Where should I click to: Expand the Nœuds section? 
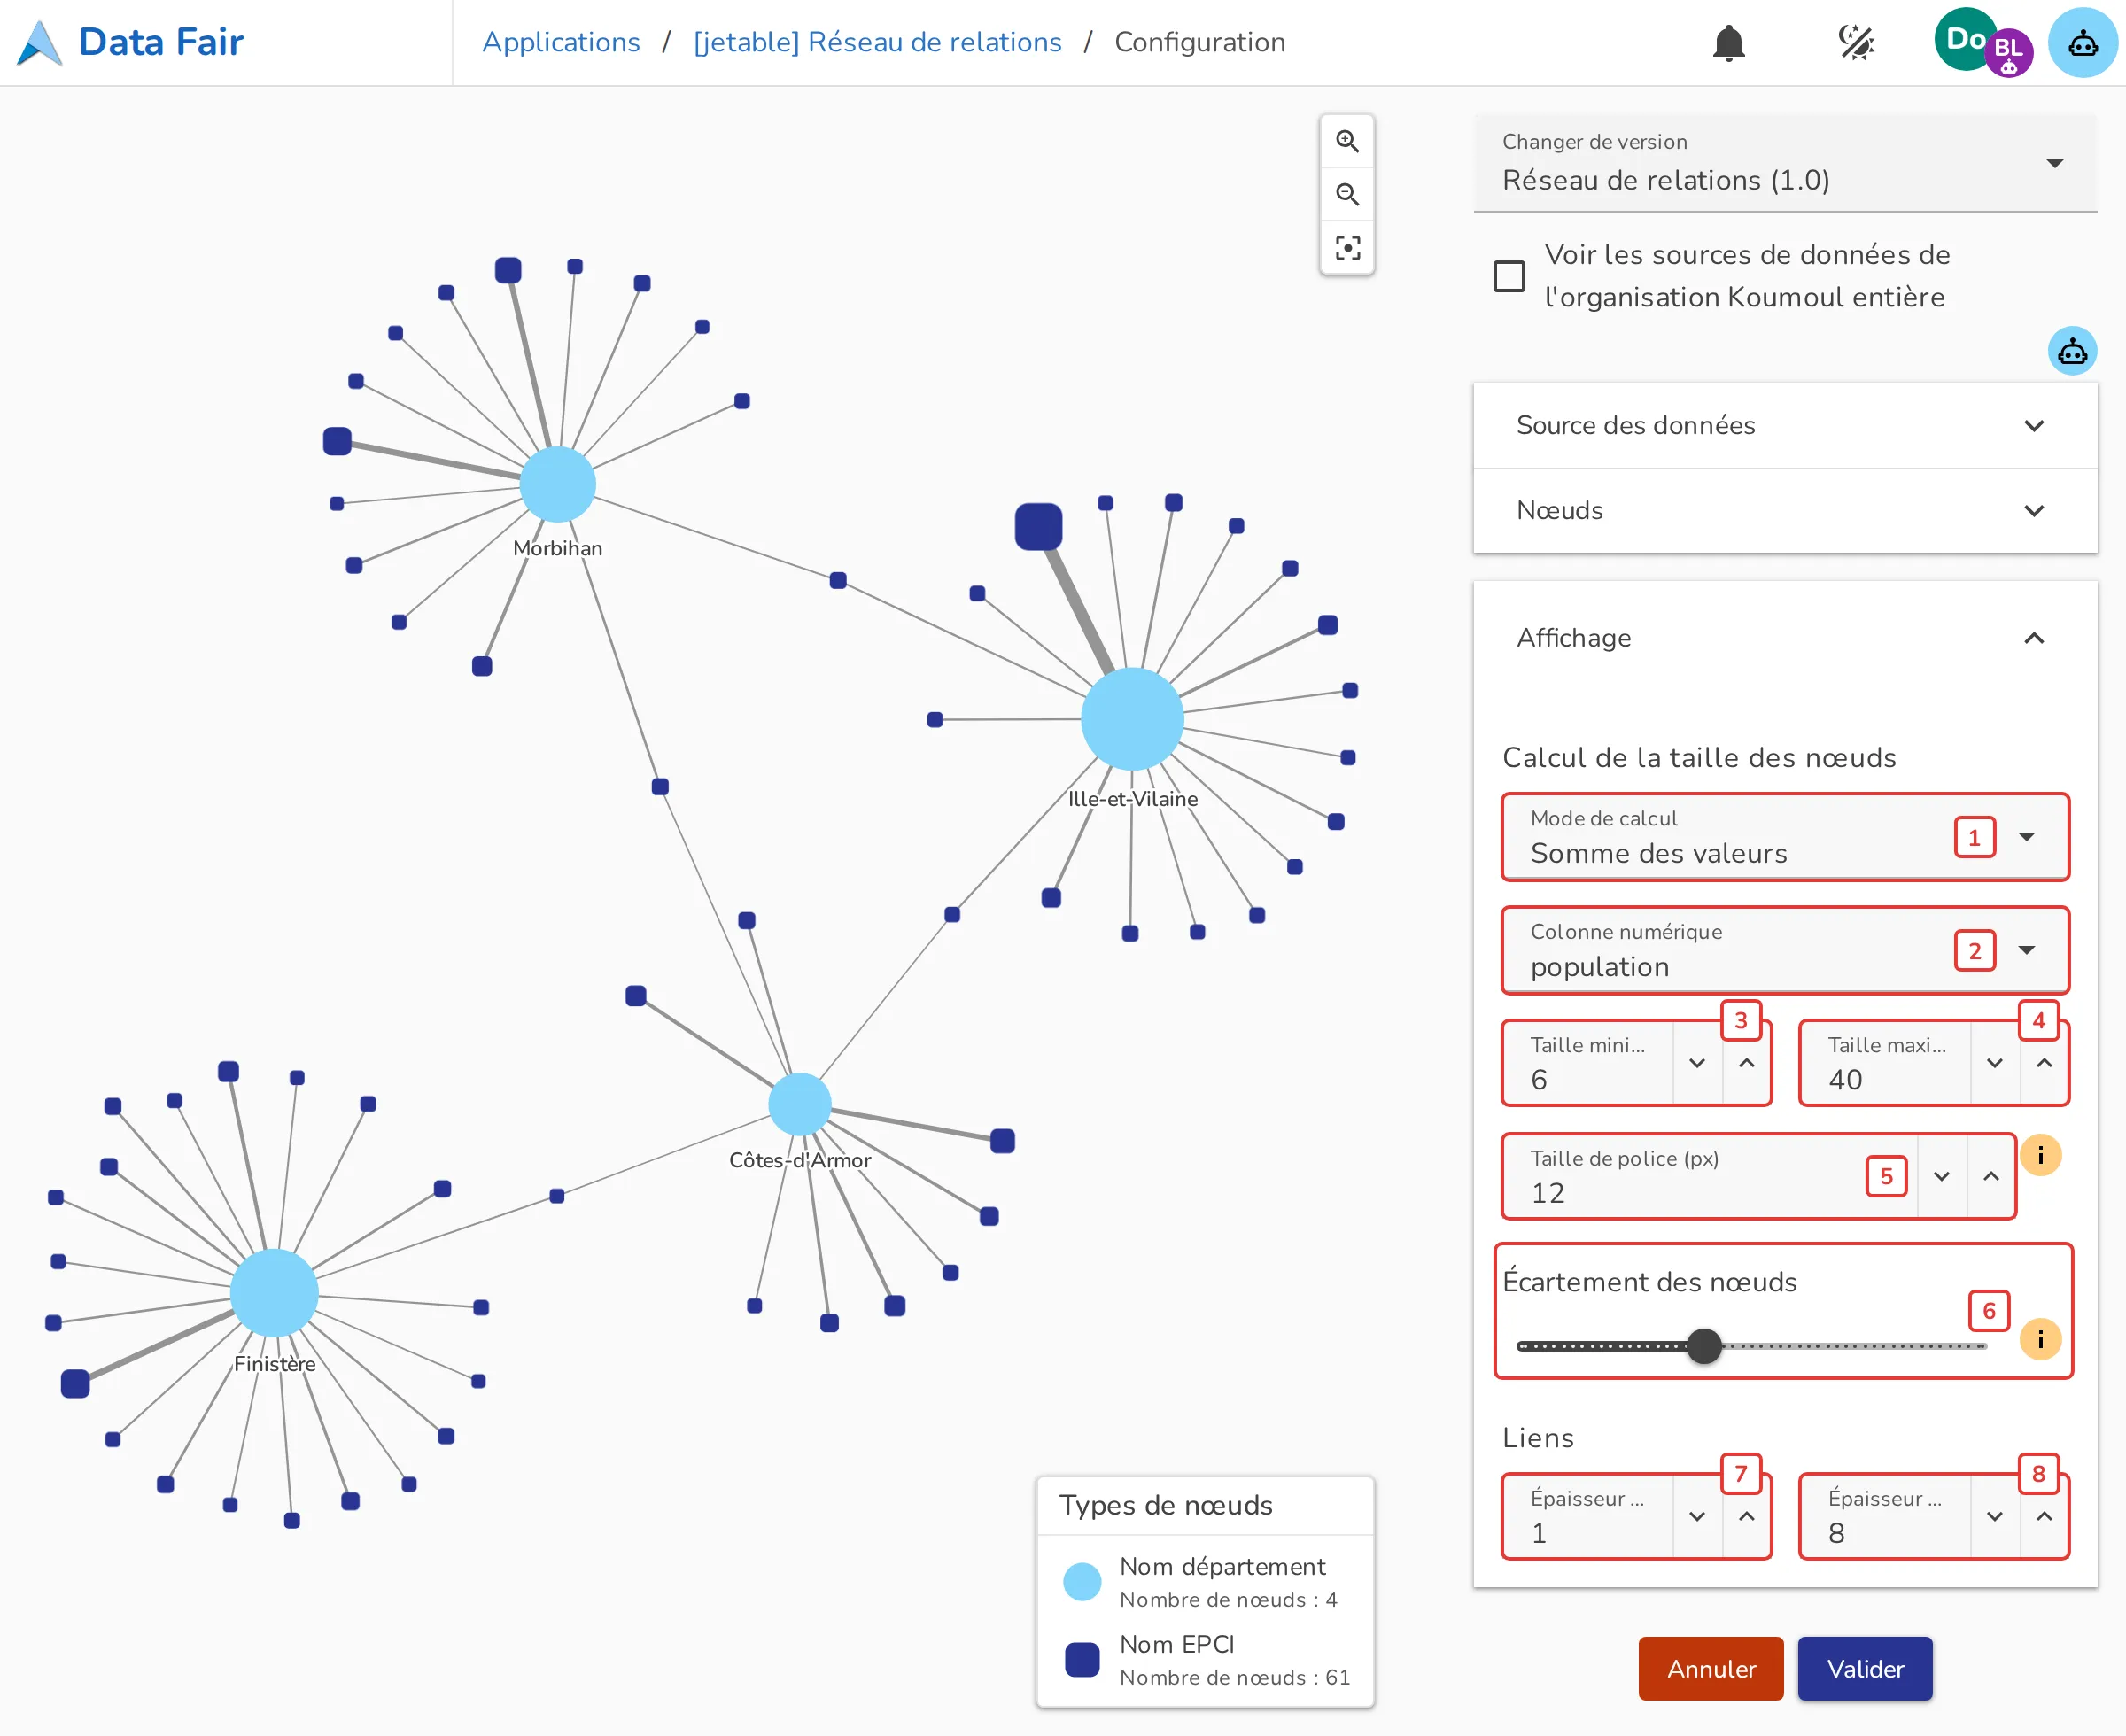(x=1785, y=510)
